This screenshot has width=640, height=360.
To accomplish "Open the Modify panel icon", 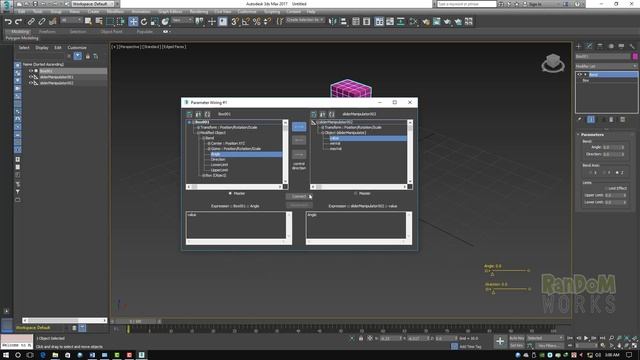I will click(x=589, y=46).
